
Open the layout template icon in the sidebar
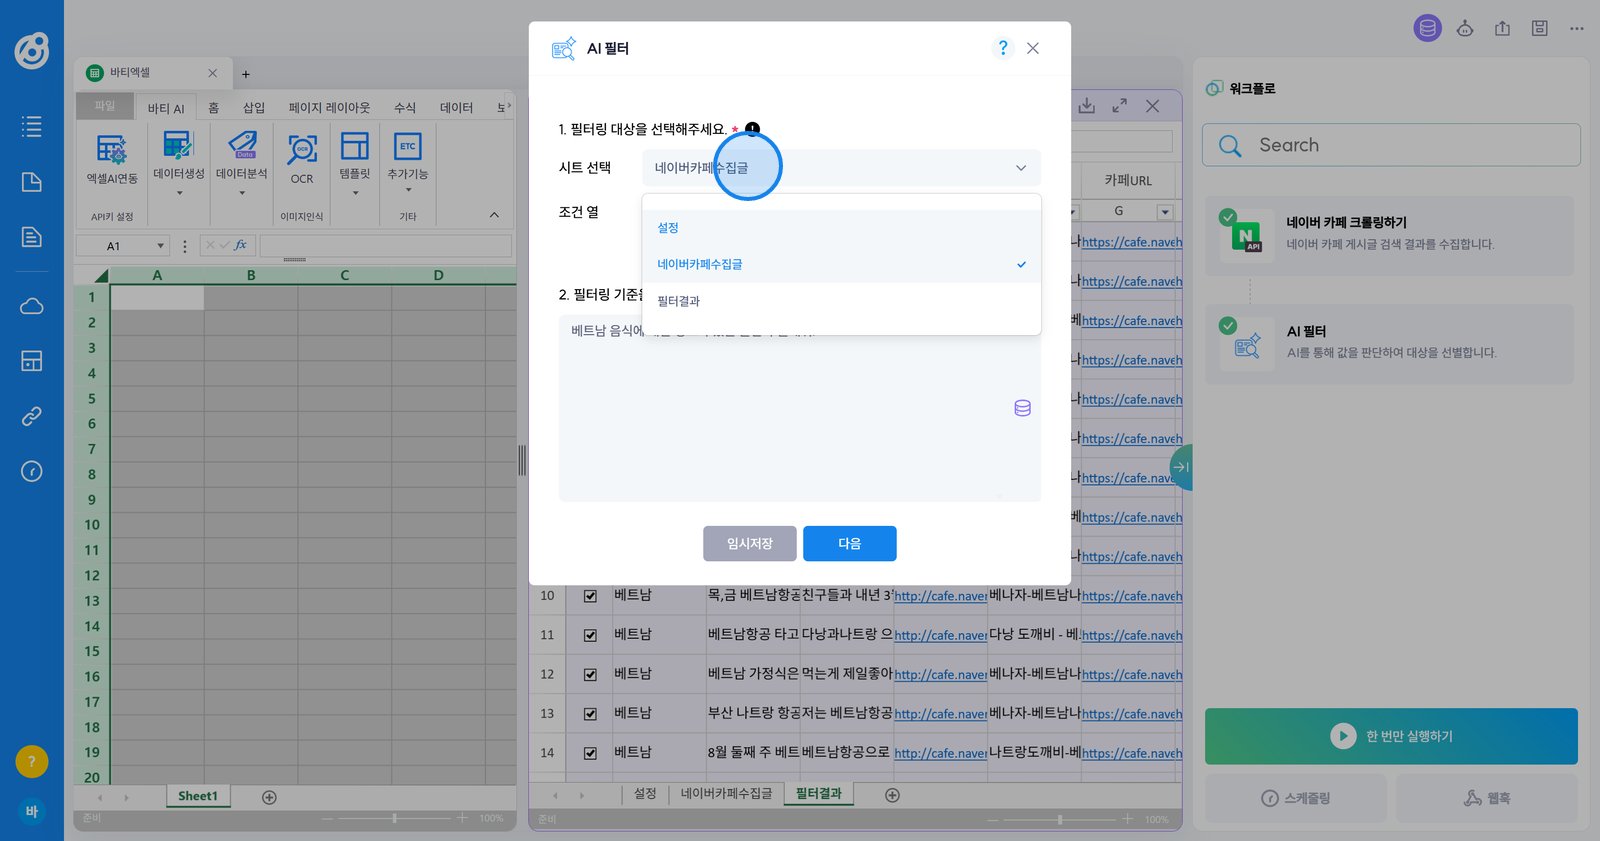32,361
